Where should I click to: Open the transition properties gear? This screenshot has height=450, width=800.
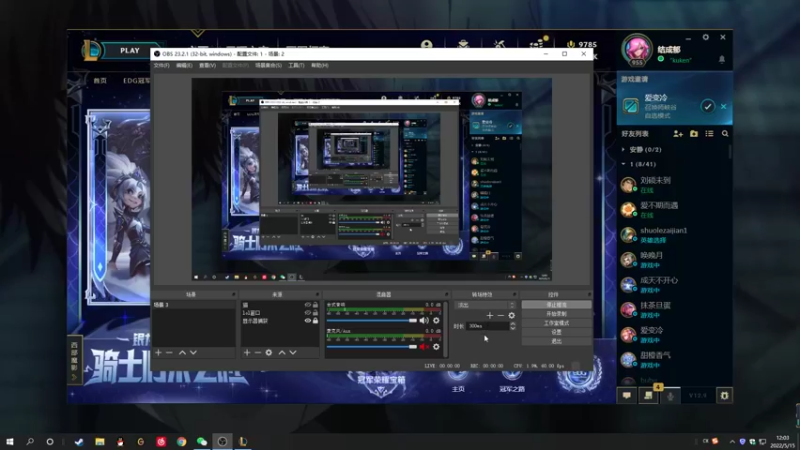click(x=511, y=316)
